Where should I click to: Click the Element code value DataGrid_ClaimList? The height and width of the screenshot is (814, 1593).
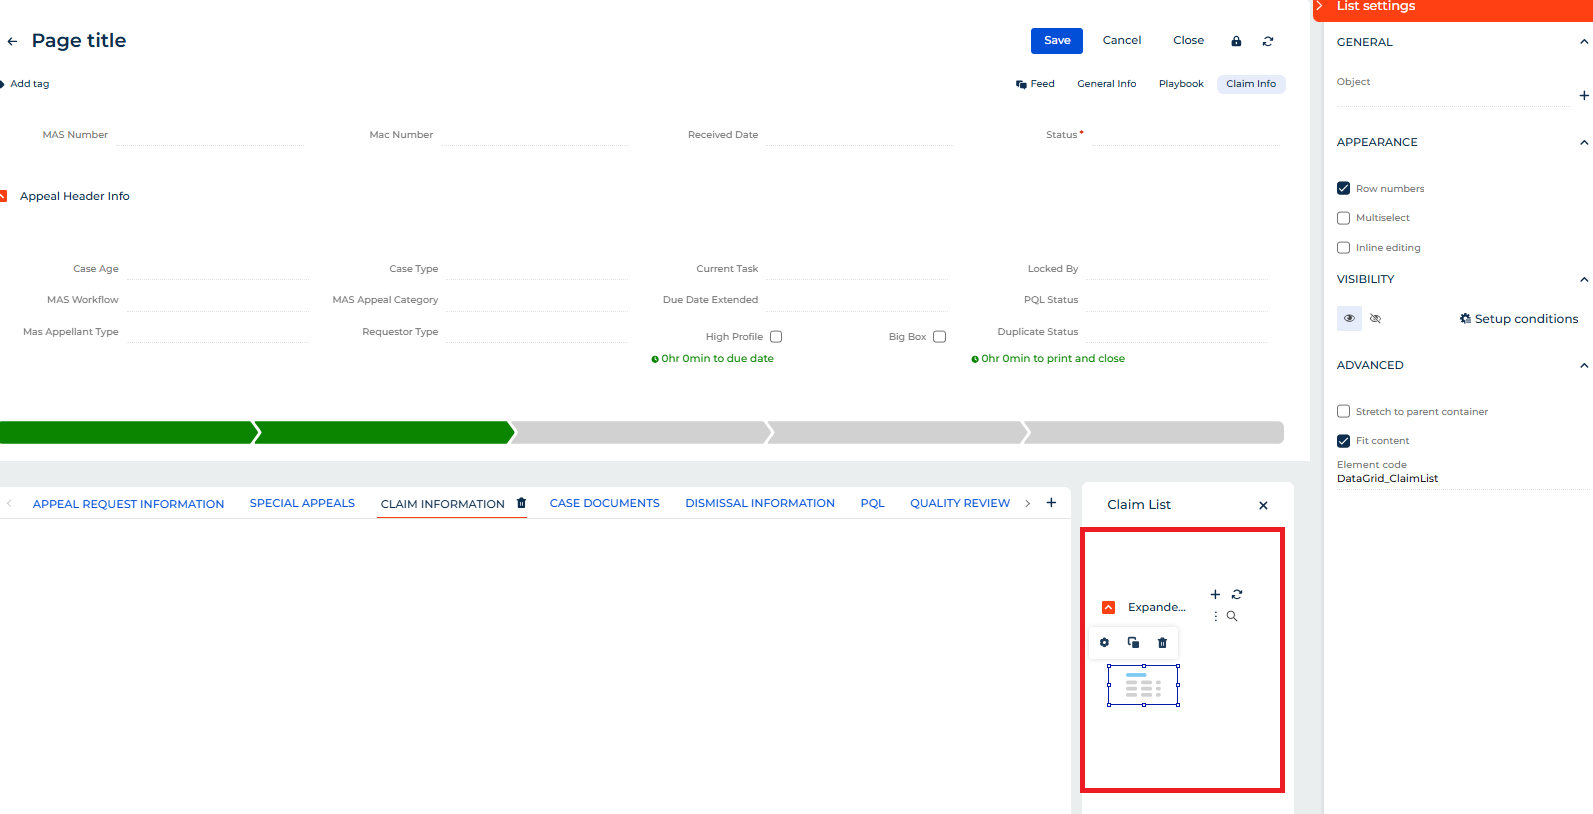tap(1387, 479)
